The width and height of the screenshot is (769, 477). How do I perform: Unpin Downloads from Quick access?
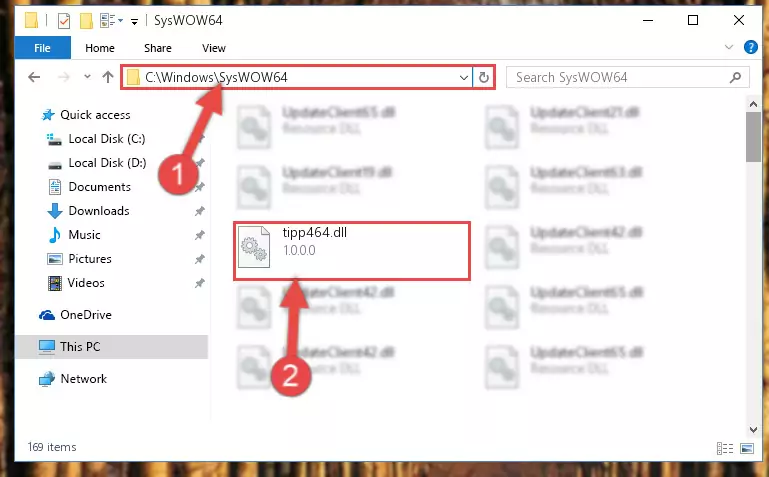pyautogui.click(x=199, y=211)
